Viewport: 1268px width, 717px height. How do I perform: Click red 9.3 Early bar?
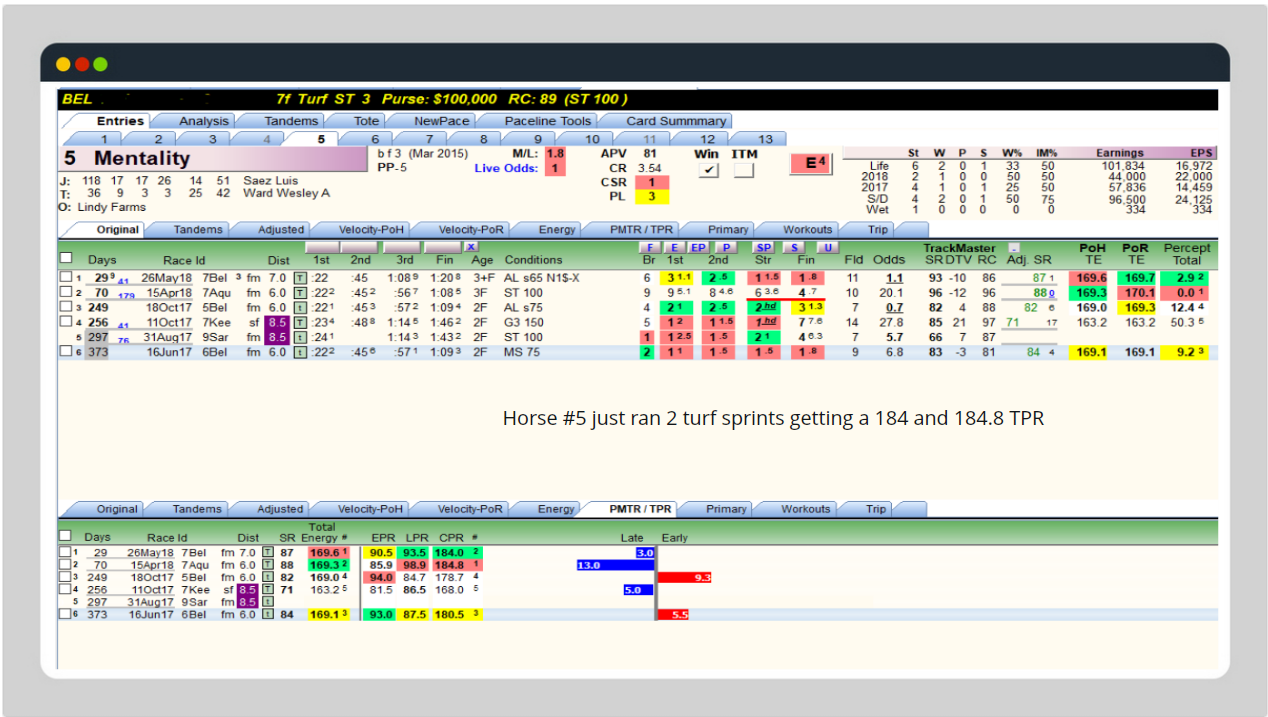[685, 577]
